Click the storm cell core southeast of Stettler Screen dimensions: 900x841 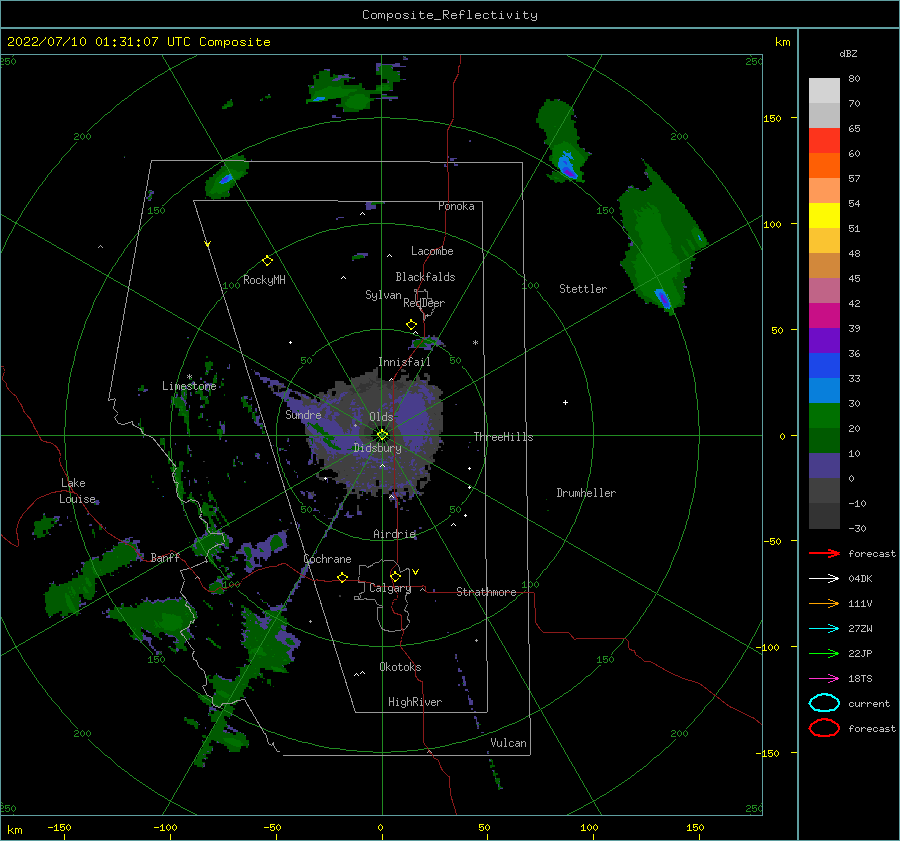click(662, 299)
